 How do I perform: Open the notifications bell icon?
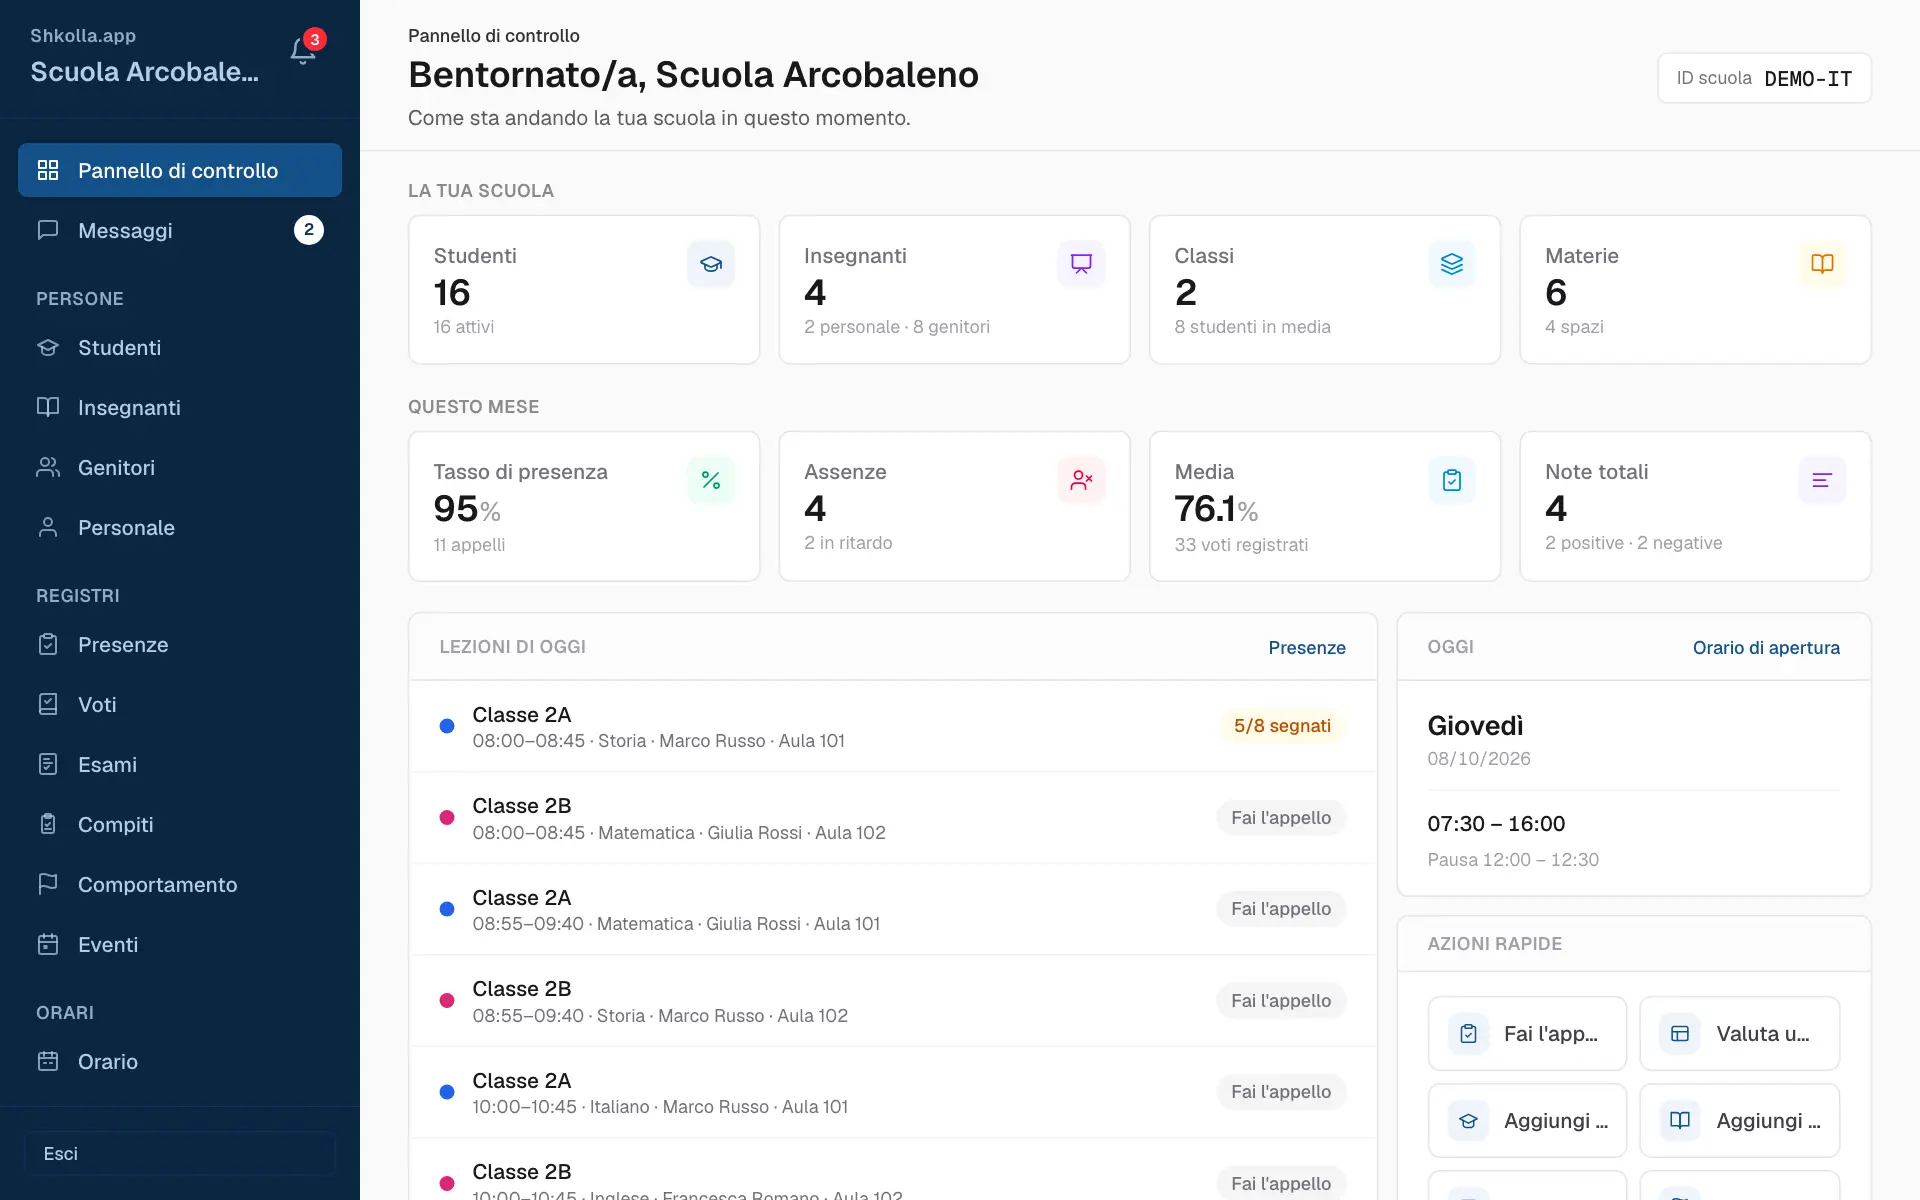303,51
